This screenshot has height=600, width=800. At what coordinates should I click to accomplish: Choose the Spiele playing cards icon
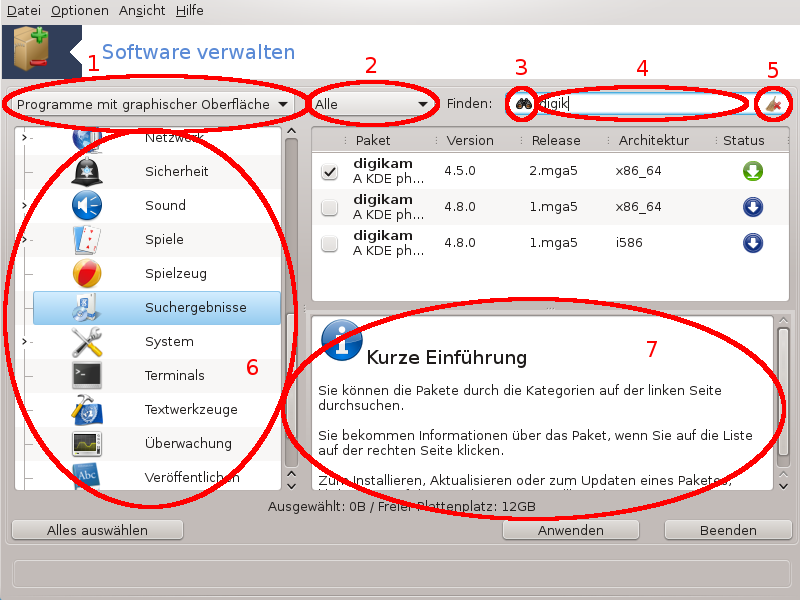point(87,239)
